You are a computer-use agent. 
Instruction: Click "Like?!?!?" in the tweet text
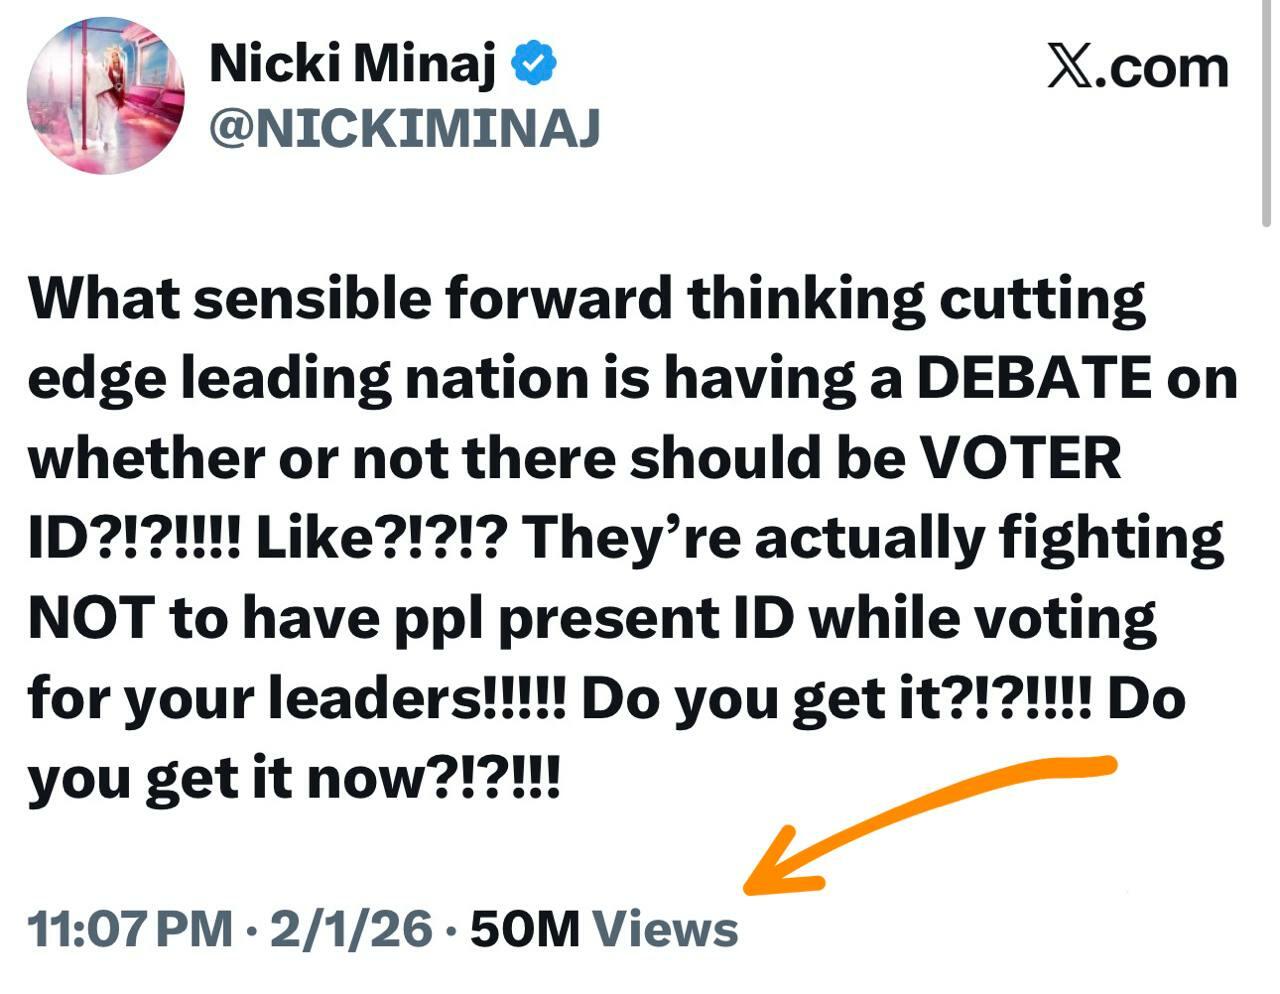pyautogui.click(x=382, y=538)
